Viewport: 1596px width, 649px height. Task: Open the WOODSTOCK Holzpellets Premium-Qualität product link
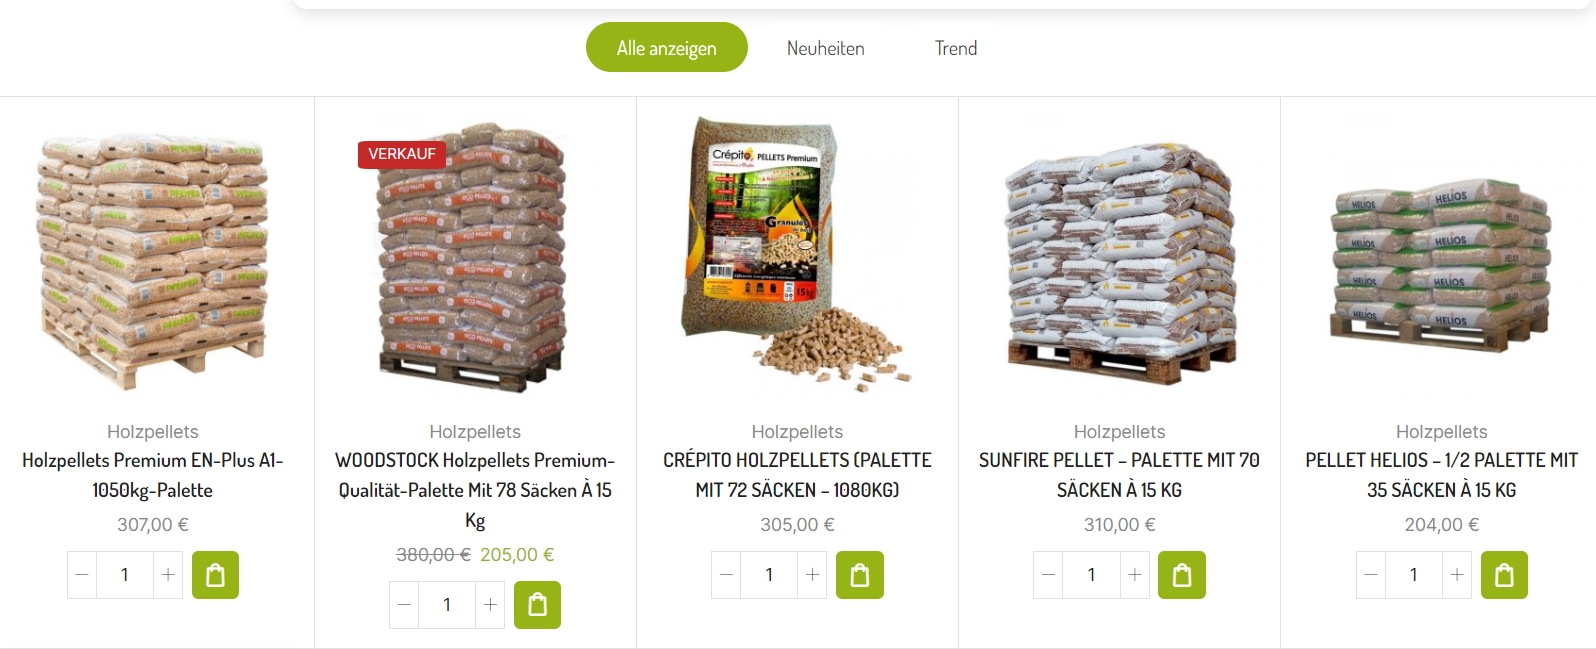point(475,490)
